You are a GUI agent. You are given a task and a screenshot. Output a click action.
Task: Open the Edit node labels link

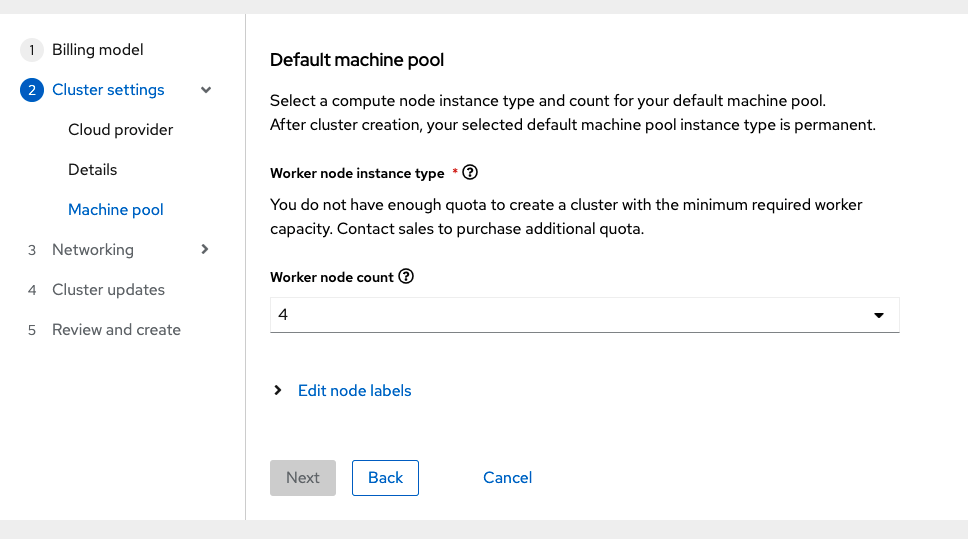point(355,391)
